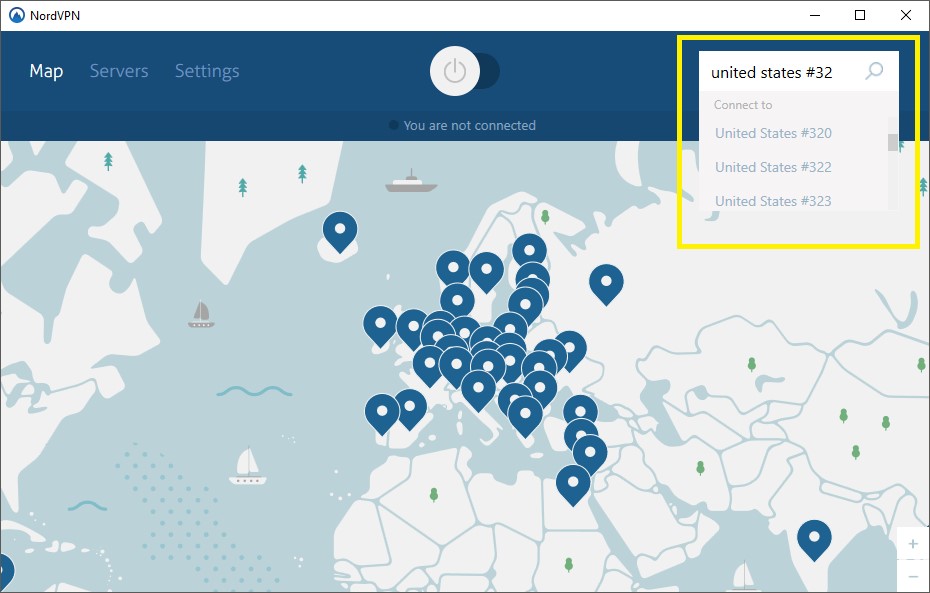
Task: Click the 'You are not connected' status
Action: pos(469,125)
